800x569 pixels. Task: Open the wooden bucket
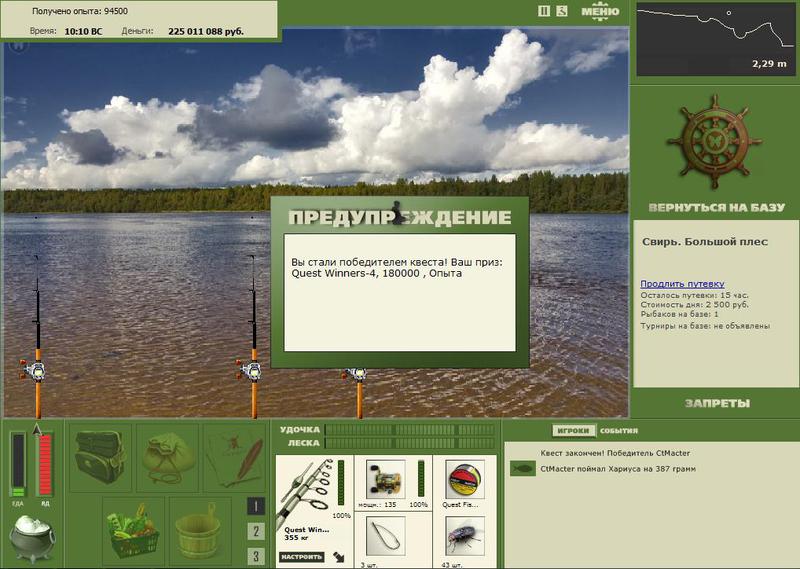pyautogui.click(x=200, y=529)
